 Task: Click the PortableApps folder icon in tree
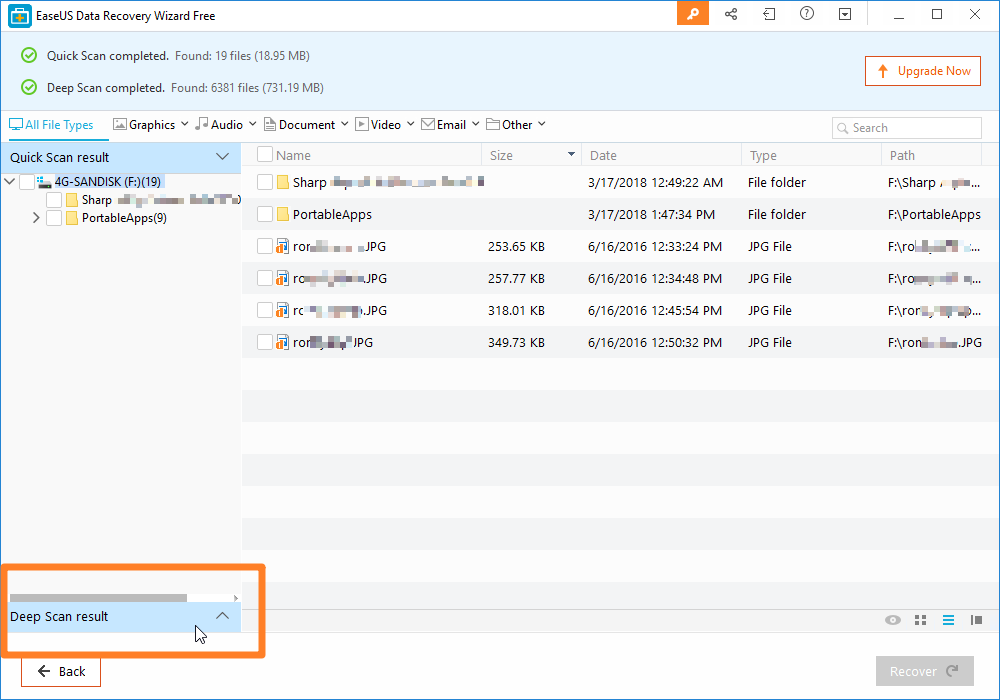click(72, 218)
